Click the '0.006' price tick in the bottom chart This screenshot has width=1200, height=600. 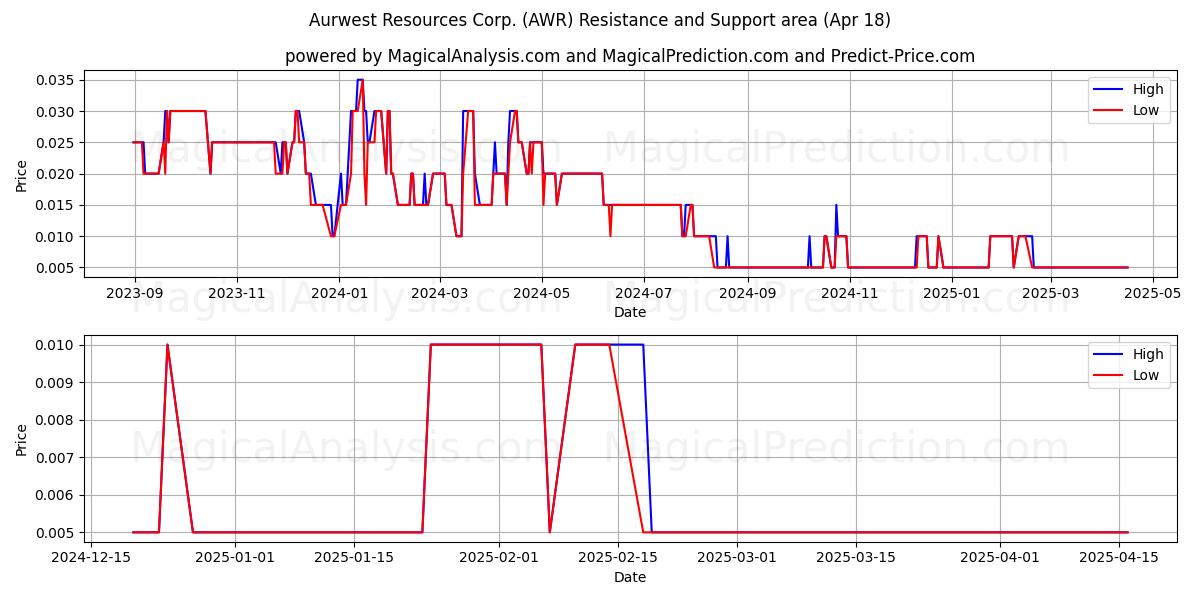click(57, 495)
